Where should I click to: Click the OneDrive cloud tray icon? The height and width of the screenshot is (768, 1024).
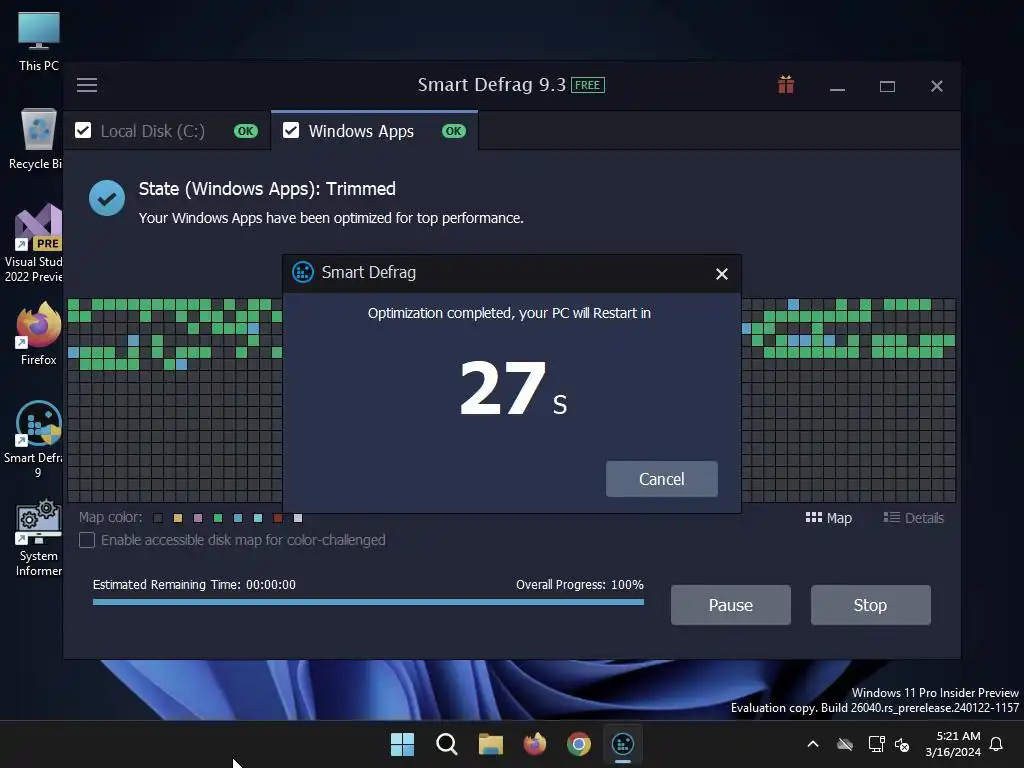(x=845, y=744)
